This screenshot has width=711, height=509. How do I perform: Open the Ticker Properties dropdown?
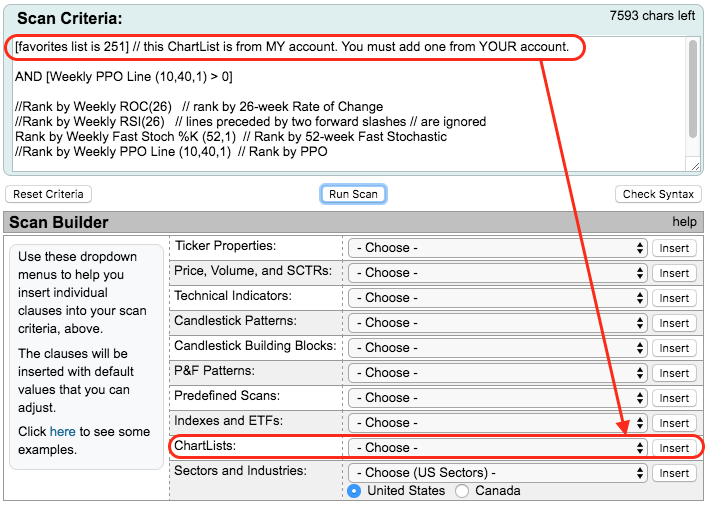click(497, 248)
